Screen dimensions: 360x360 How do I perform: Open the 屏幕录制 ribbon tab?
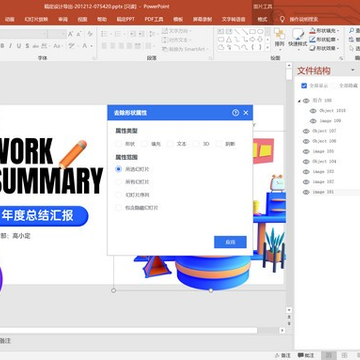(x=202, y=19)
